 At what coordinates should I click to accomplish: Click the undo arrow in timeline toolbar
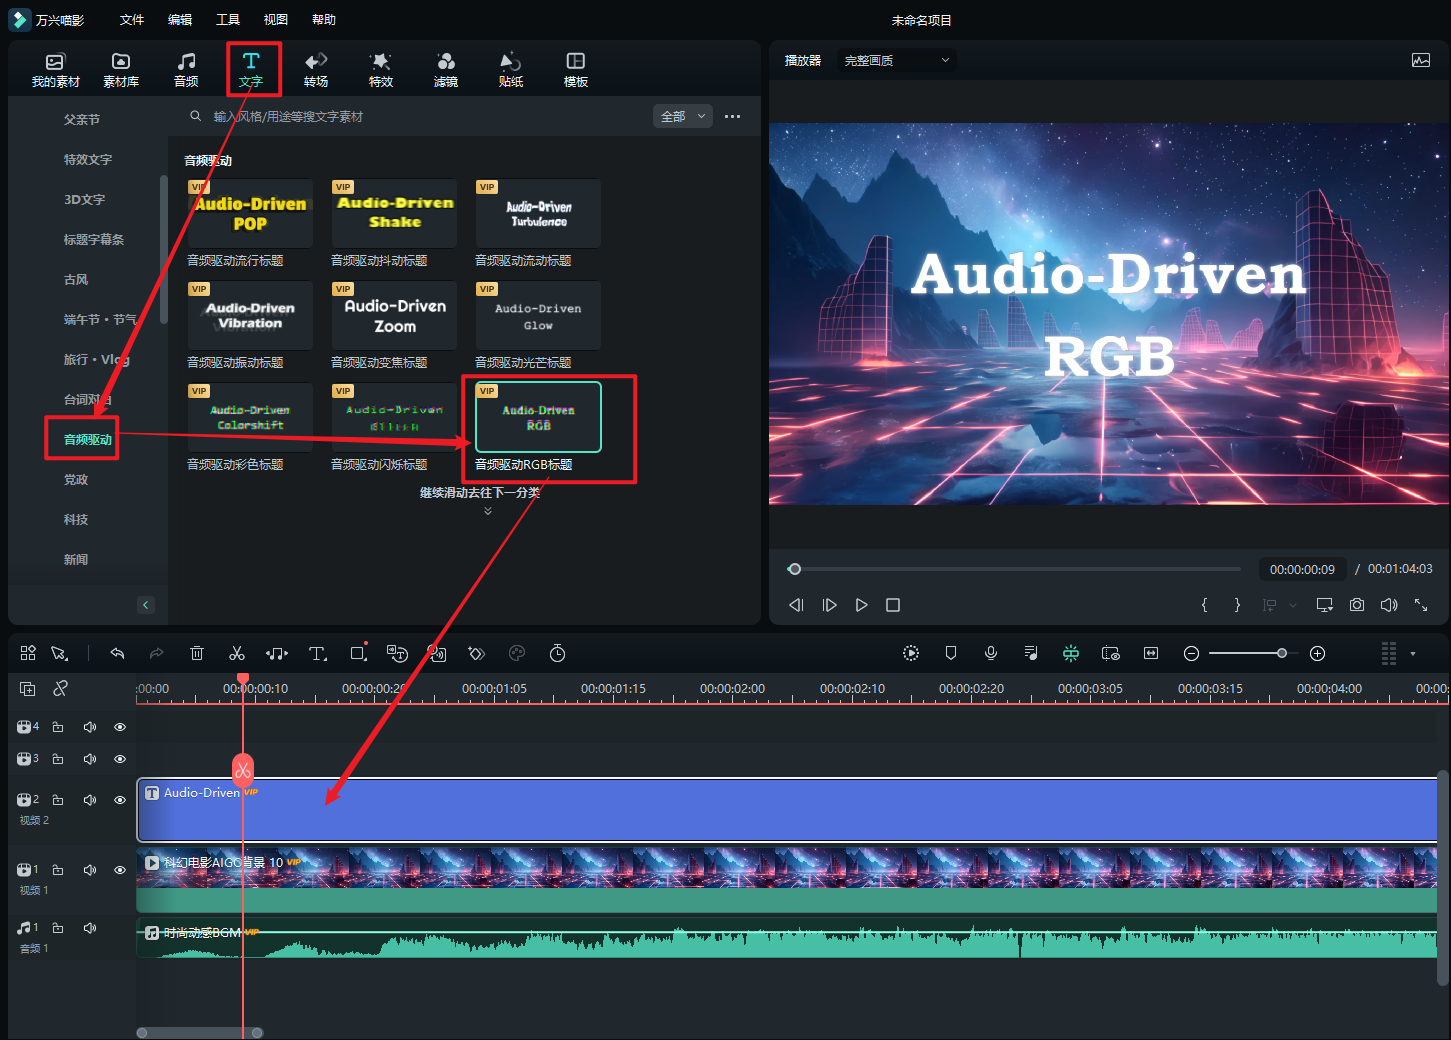tap(117, 654)
